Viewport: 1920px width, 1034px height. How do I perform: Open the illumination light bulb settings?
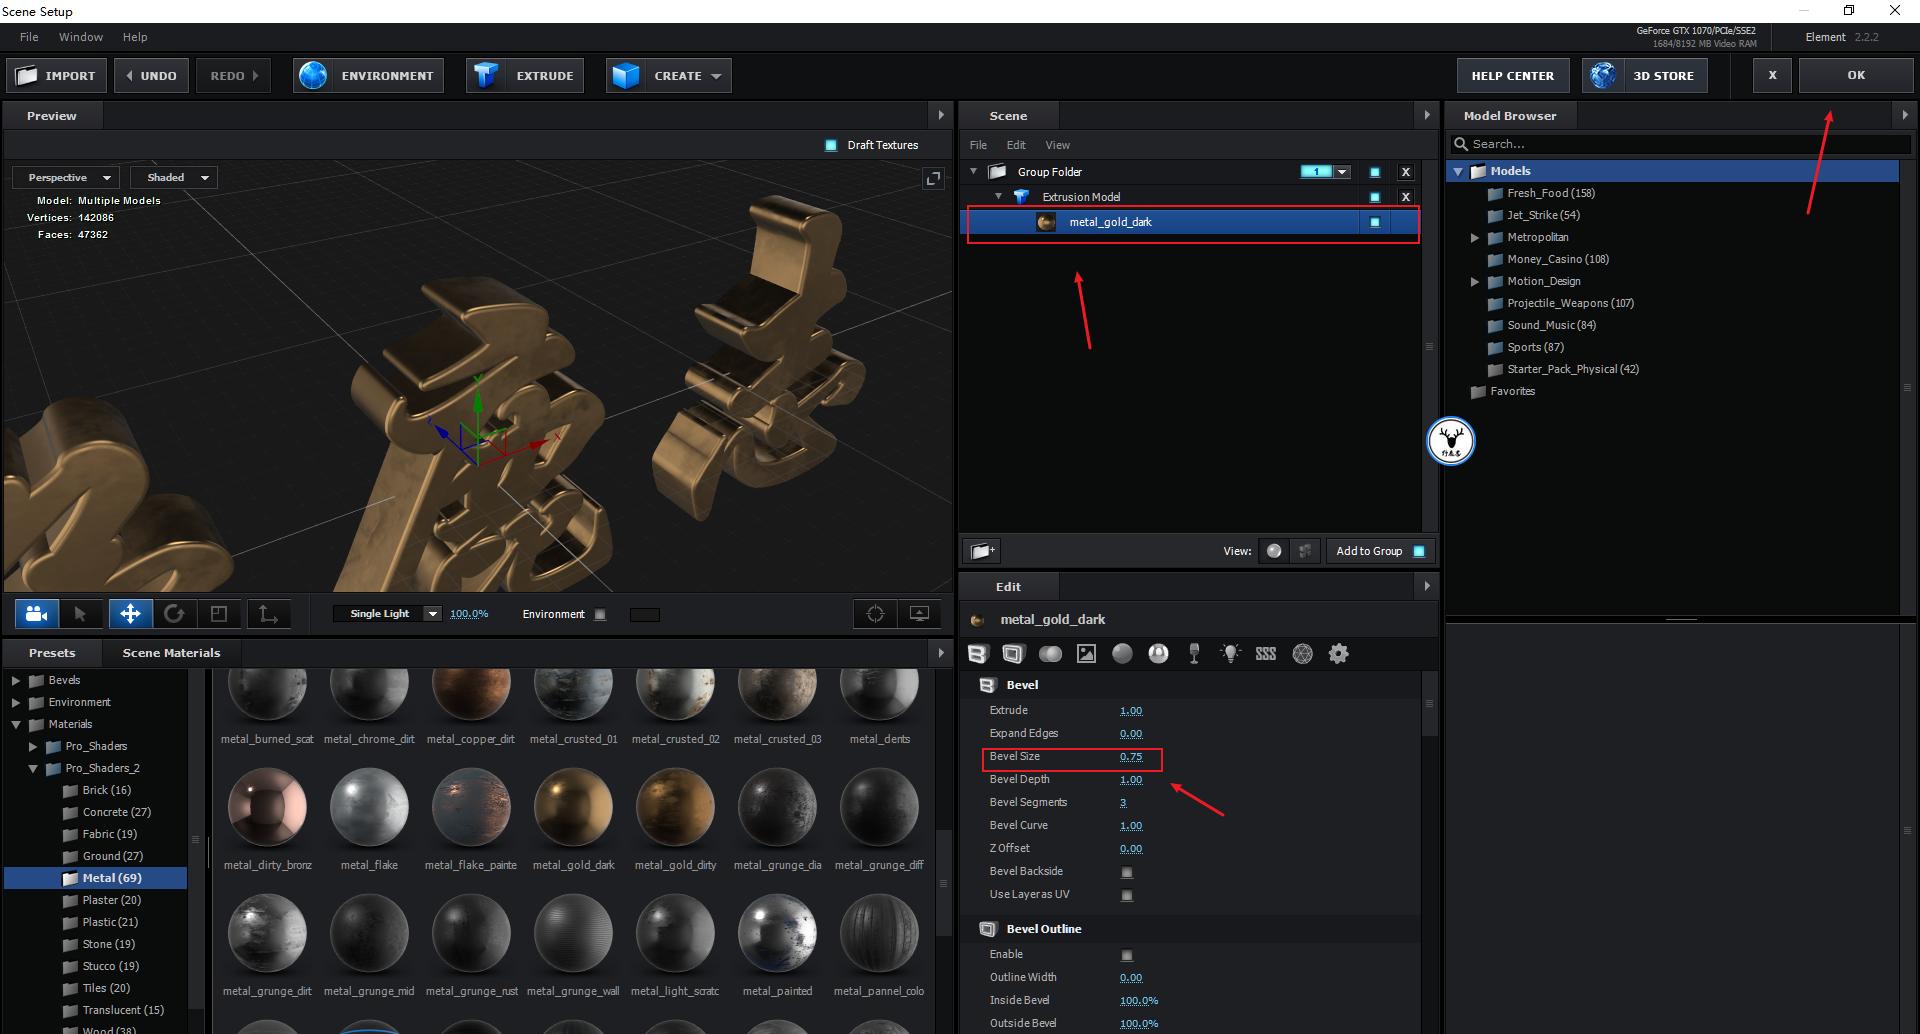pos(1230,654)
